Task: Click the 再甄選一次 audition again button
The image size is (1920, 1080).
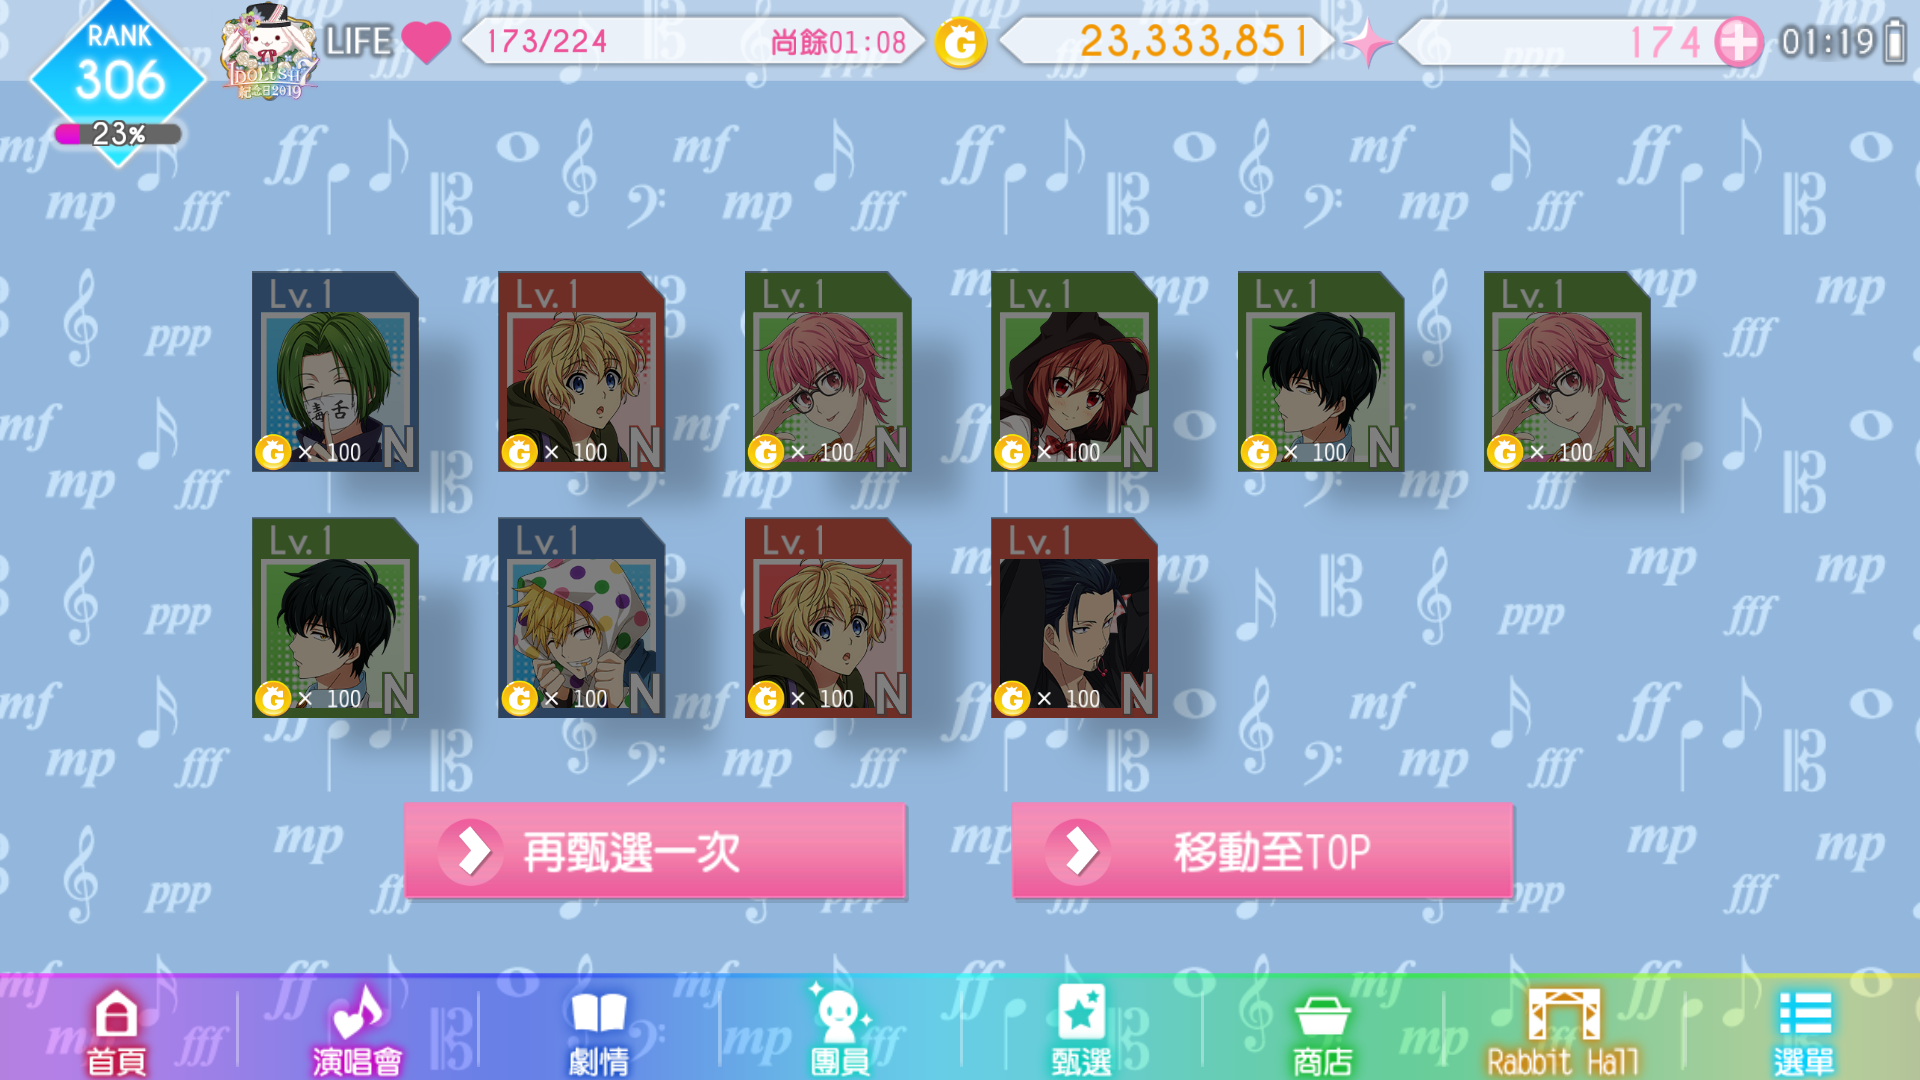Action: coord(655,851)
